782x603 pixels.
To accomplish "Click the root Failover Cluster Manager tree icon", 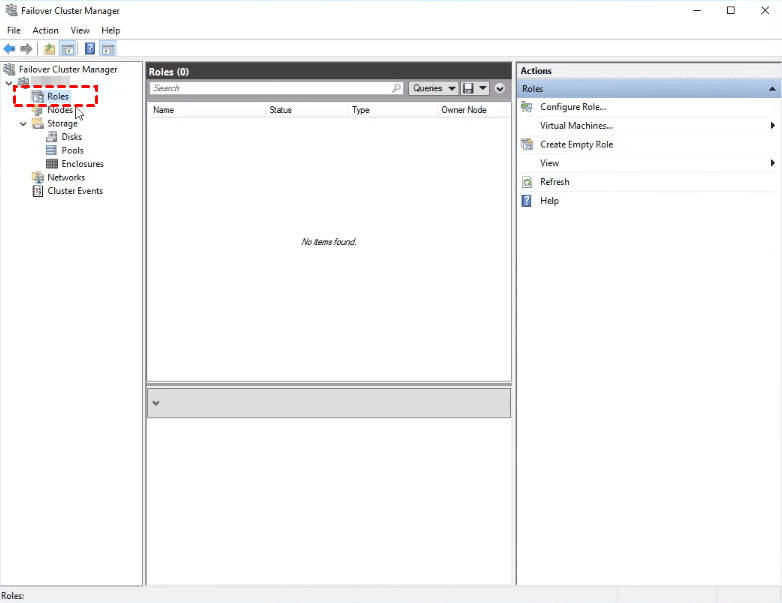I will 9,69.
